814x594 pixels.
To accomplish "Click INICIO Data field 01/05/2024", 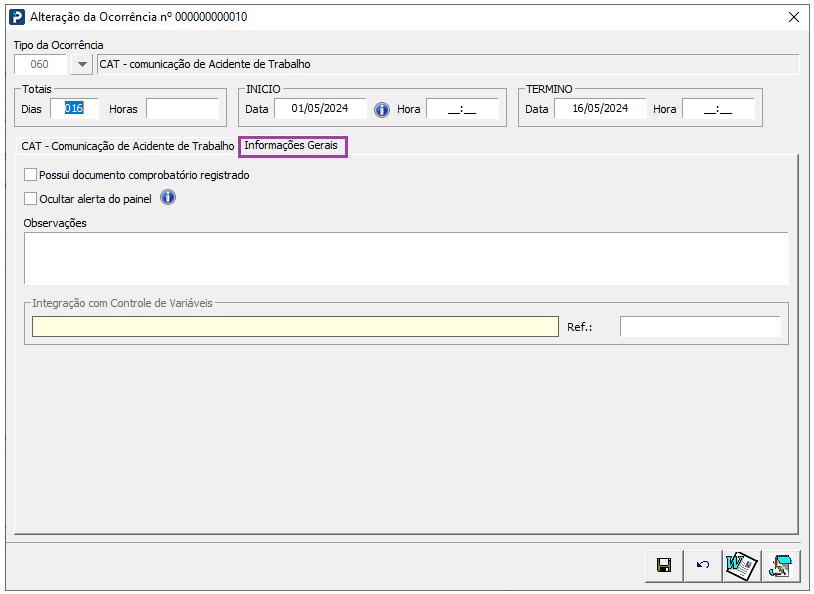I will click(320, 109).
